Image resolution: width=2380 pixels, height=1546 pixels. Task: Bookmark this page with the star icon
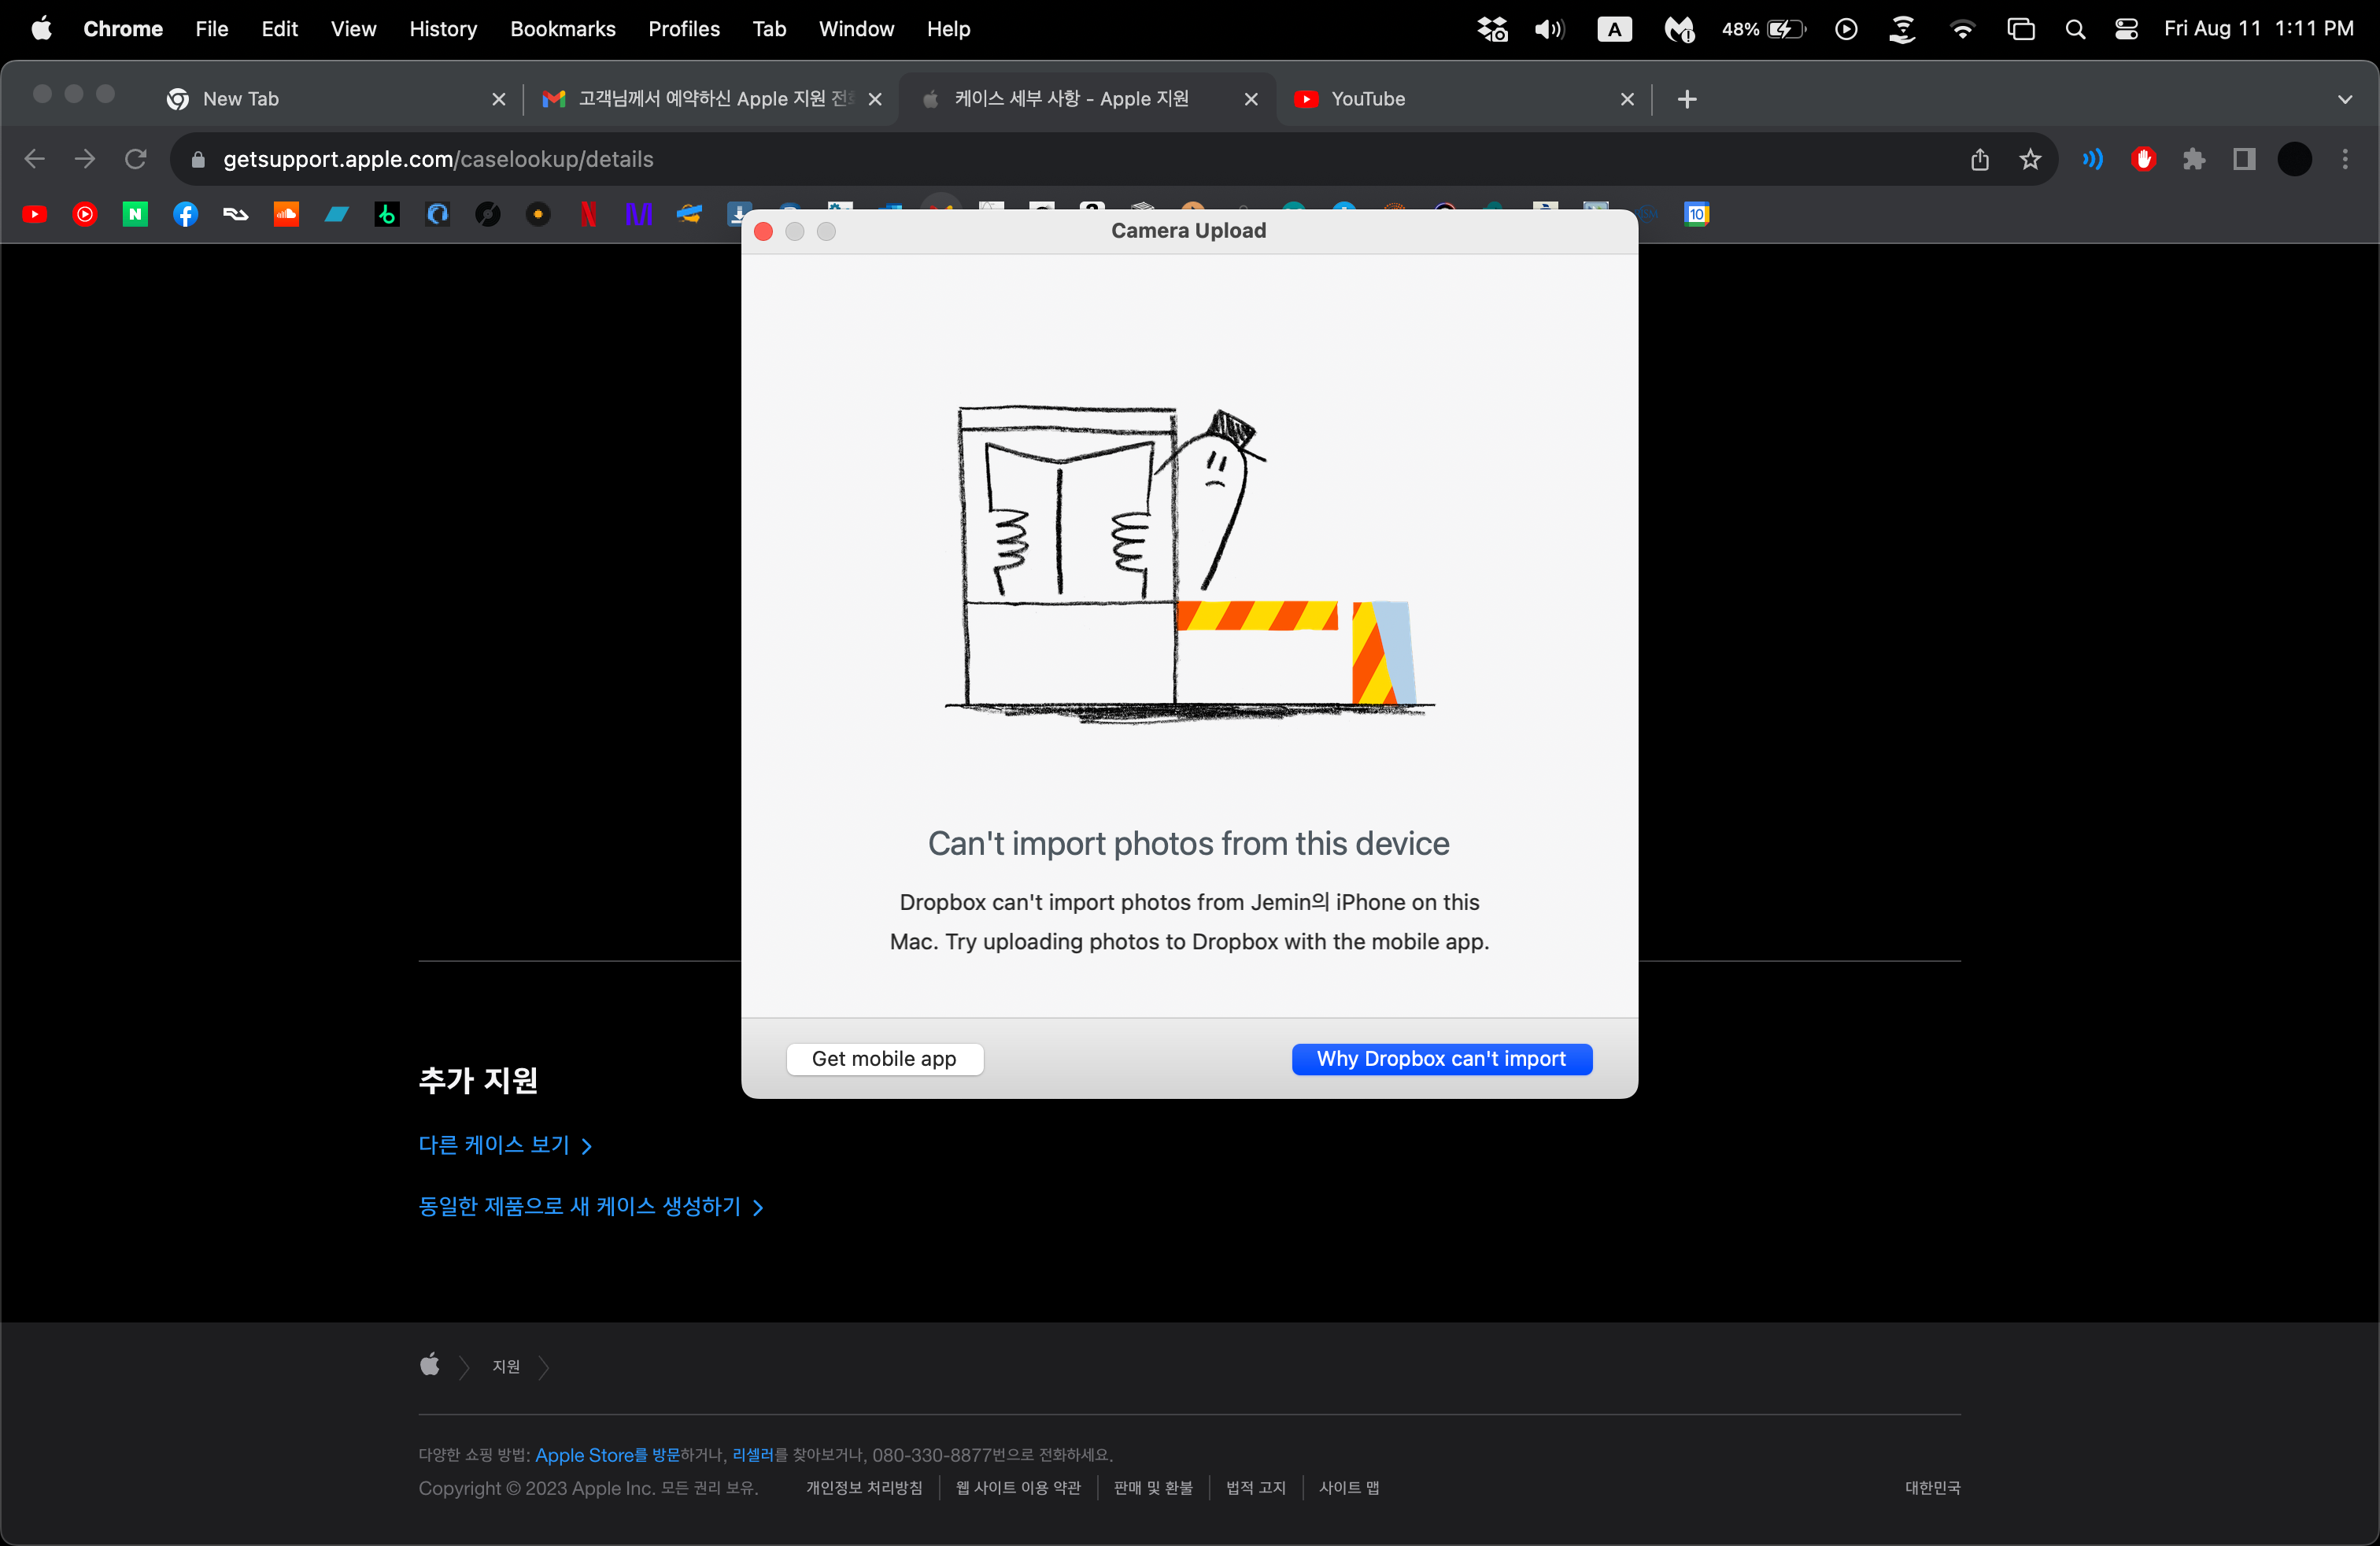tap(2030, 159)
